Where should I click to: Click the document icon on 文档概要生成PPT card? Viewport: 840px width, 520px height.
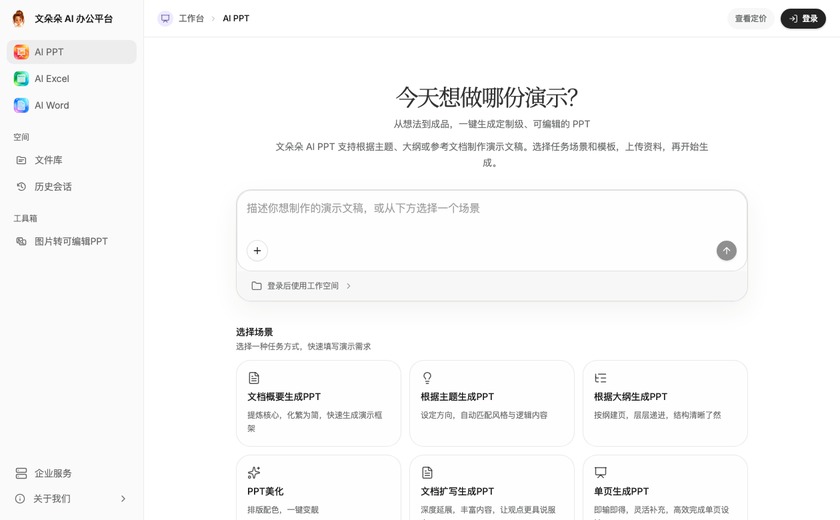click(254, 378)
